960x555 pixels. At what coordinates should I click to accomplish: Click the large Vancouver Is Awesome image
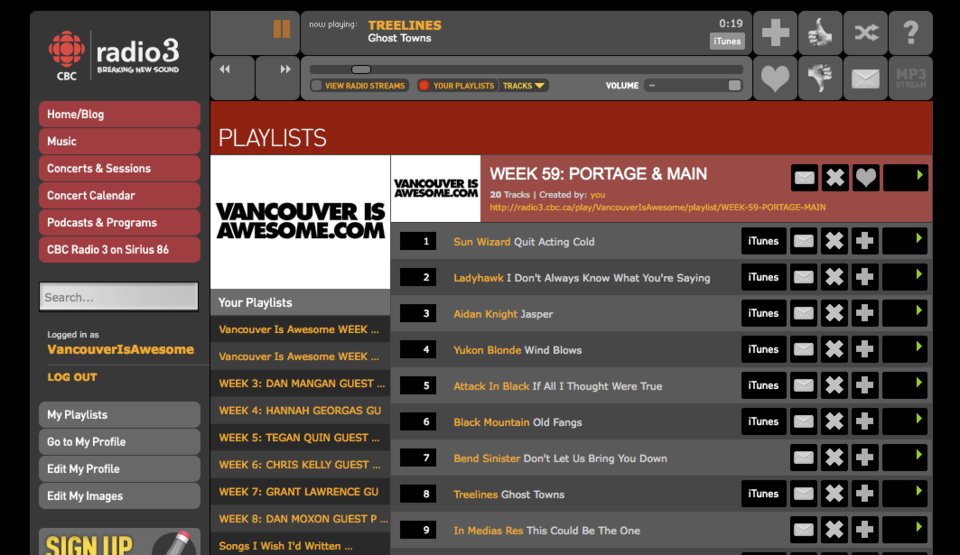[x=301, y=222]
